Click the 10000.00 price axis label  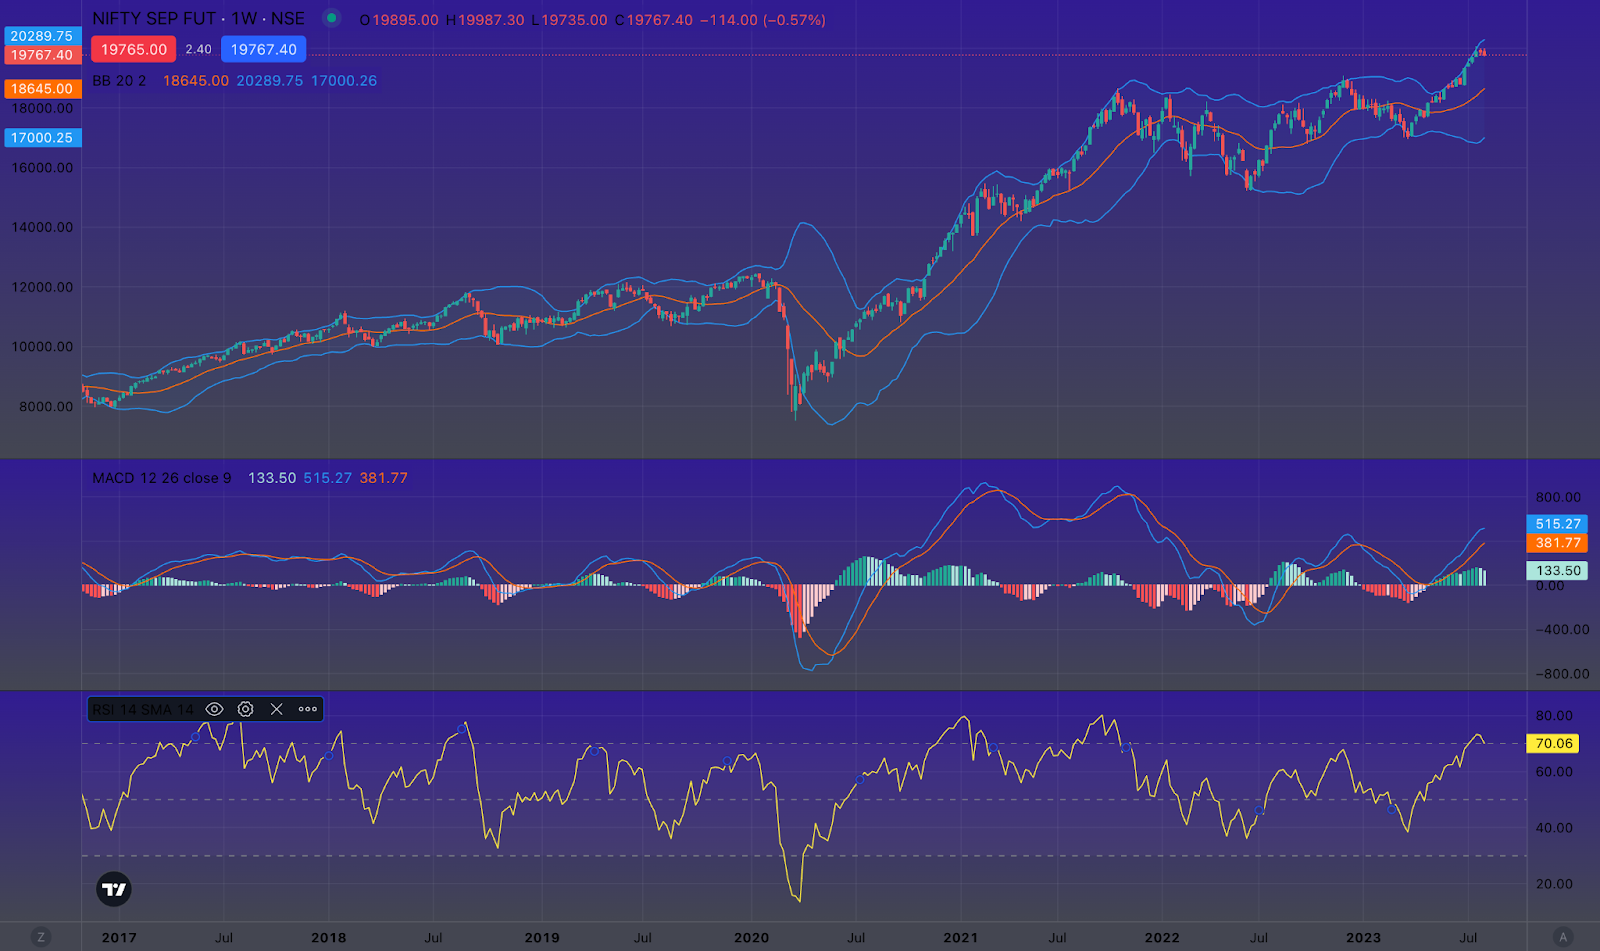[42, 347]
